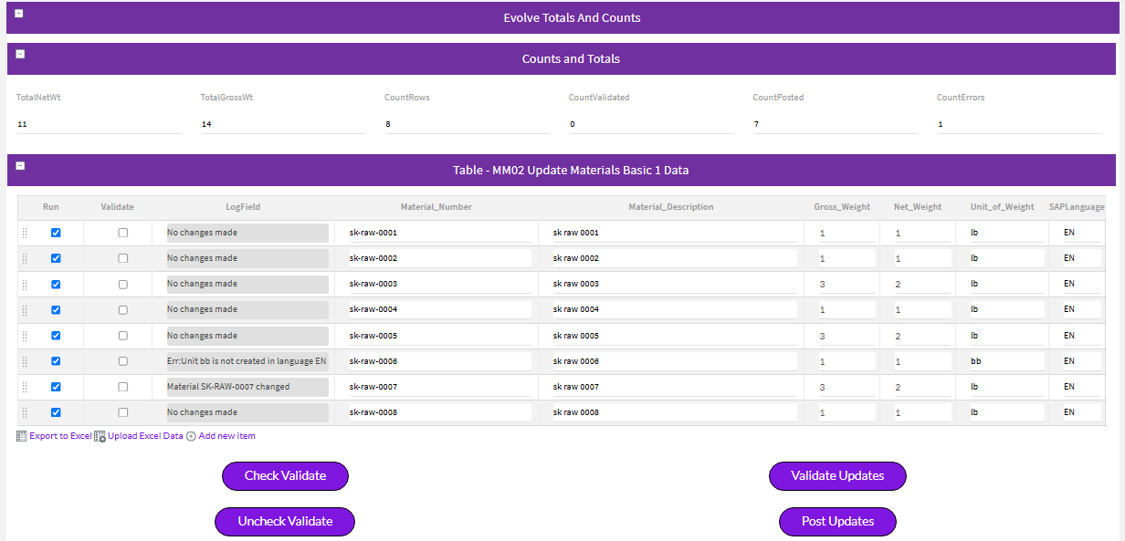The height and width of the screenshot is (541, 1125).
Task: Click the CountValidated value field
Action: point(651,125)
